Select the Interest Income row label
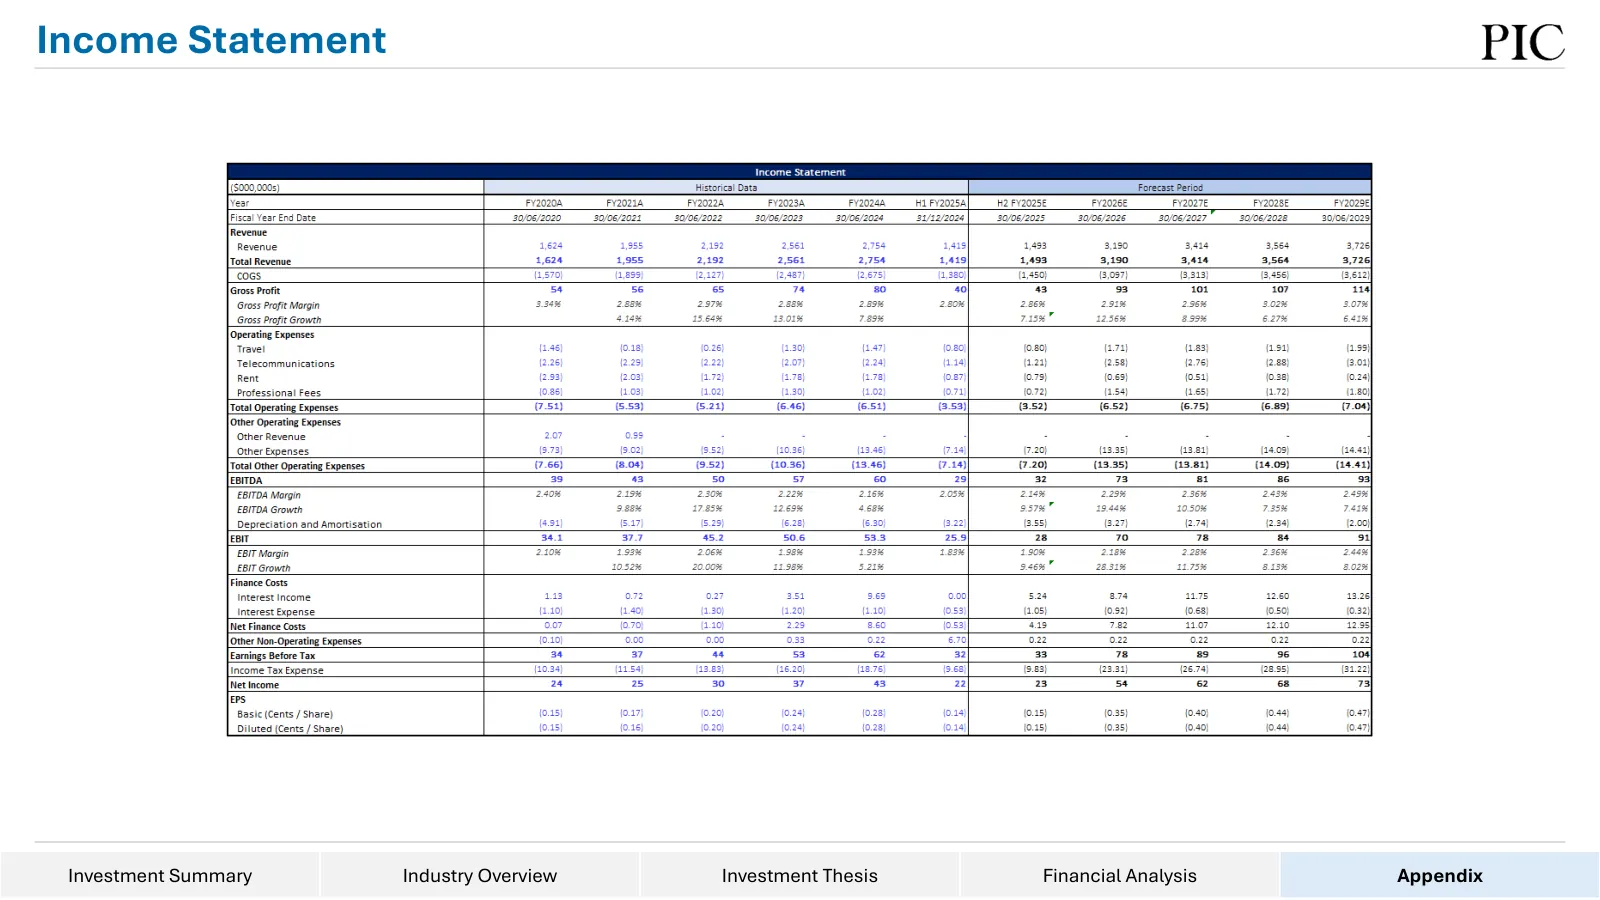The height and width of the screenshot is (900, 1600). (274, 597)
